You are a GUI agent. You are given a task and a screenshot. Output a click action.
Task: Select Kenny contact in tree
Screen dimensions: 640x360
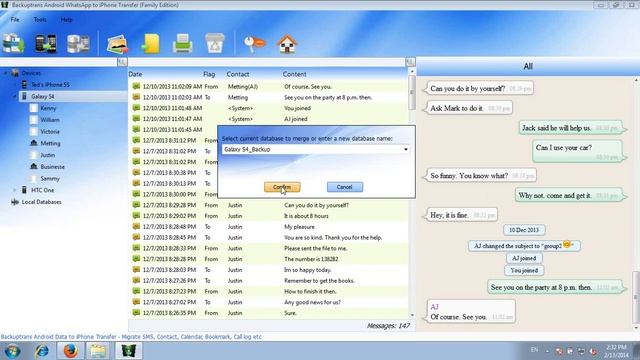(48, 108)
